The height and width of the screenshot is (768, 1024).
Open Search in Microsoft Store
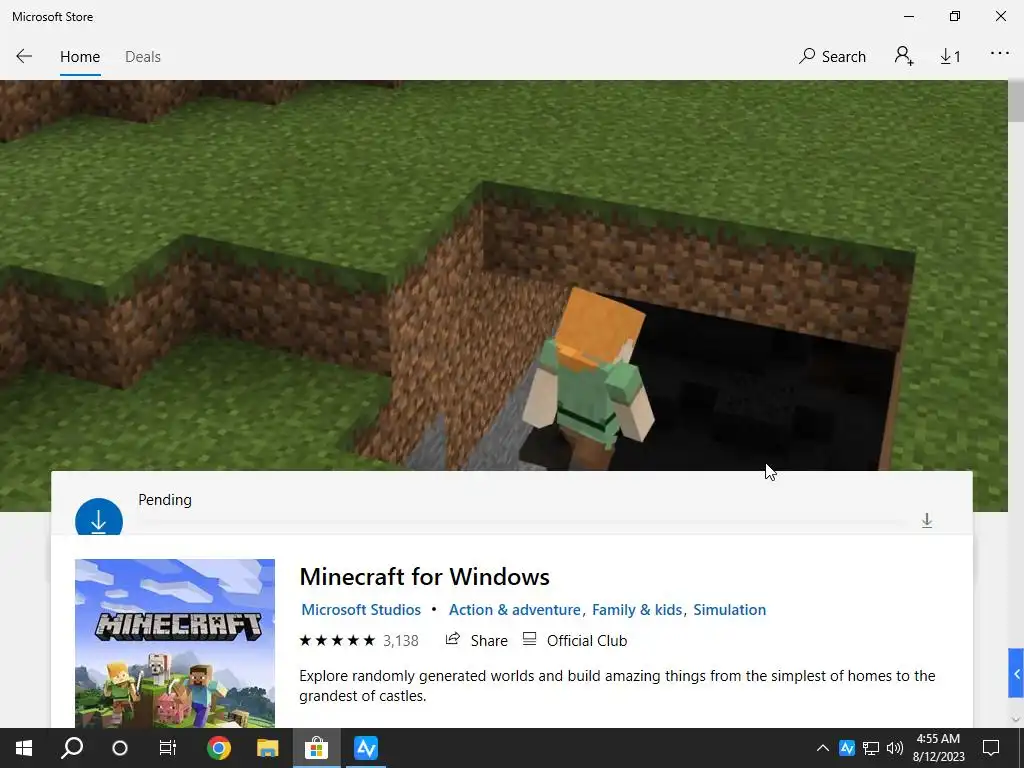[832, 57]
